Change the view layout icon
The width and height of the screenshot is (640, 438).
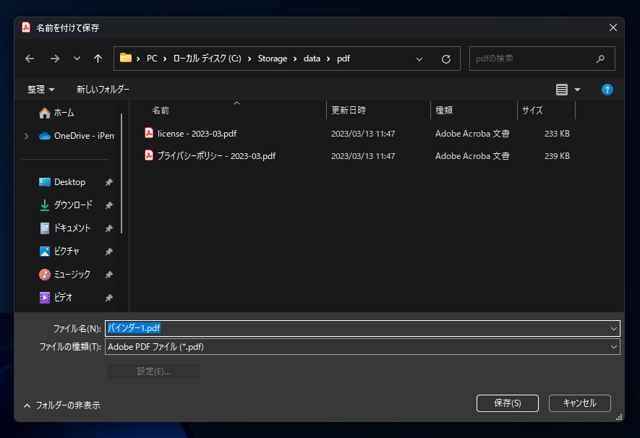coord(562,89)
